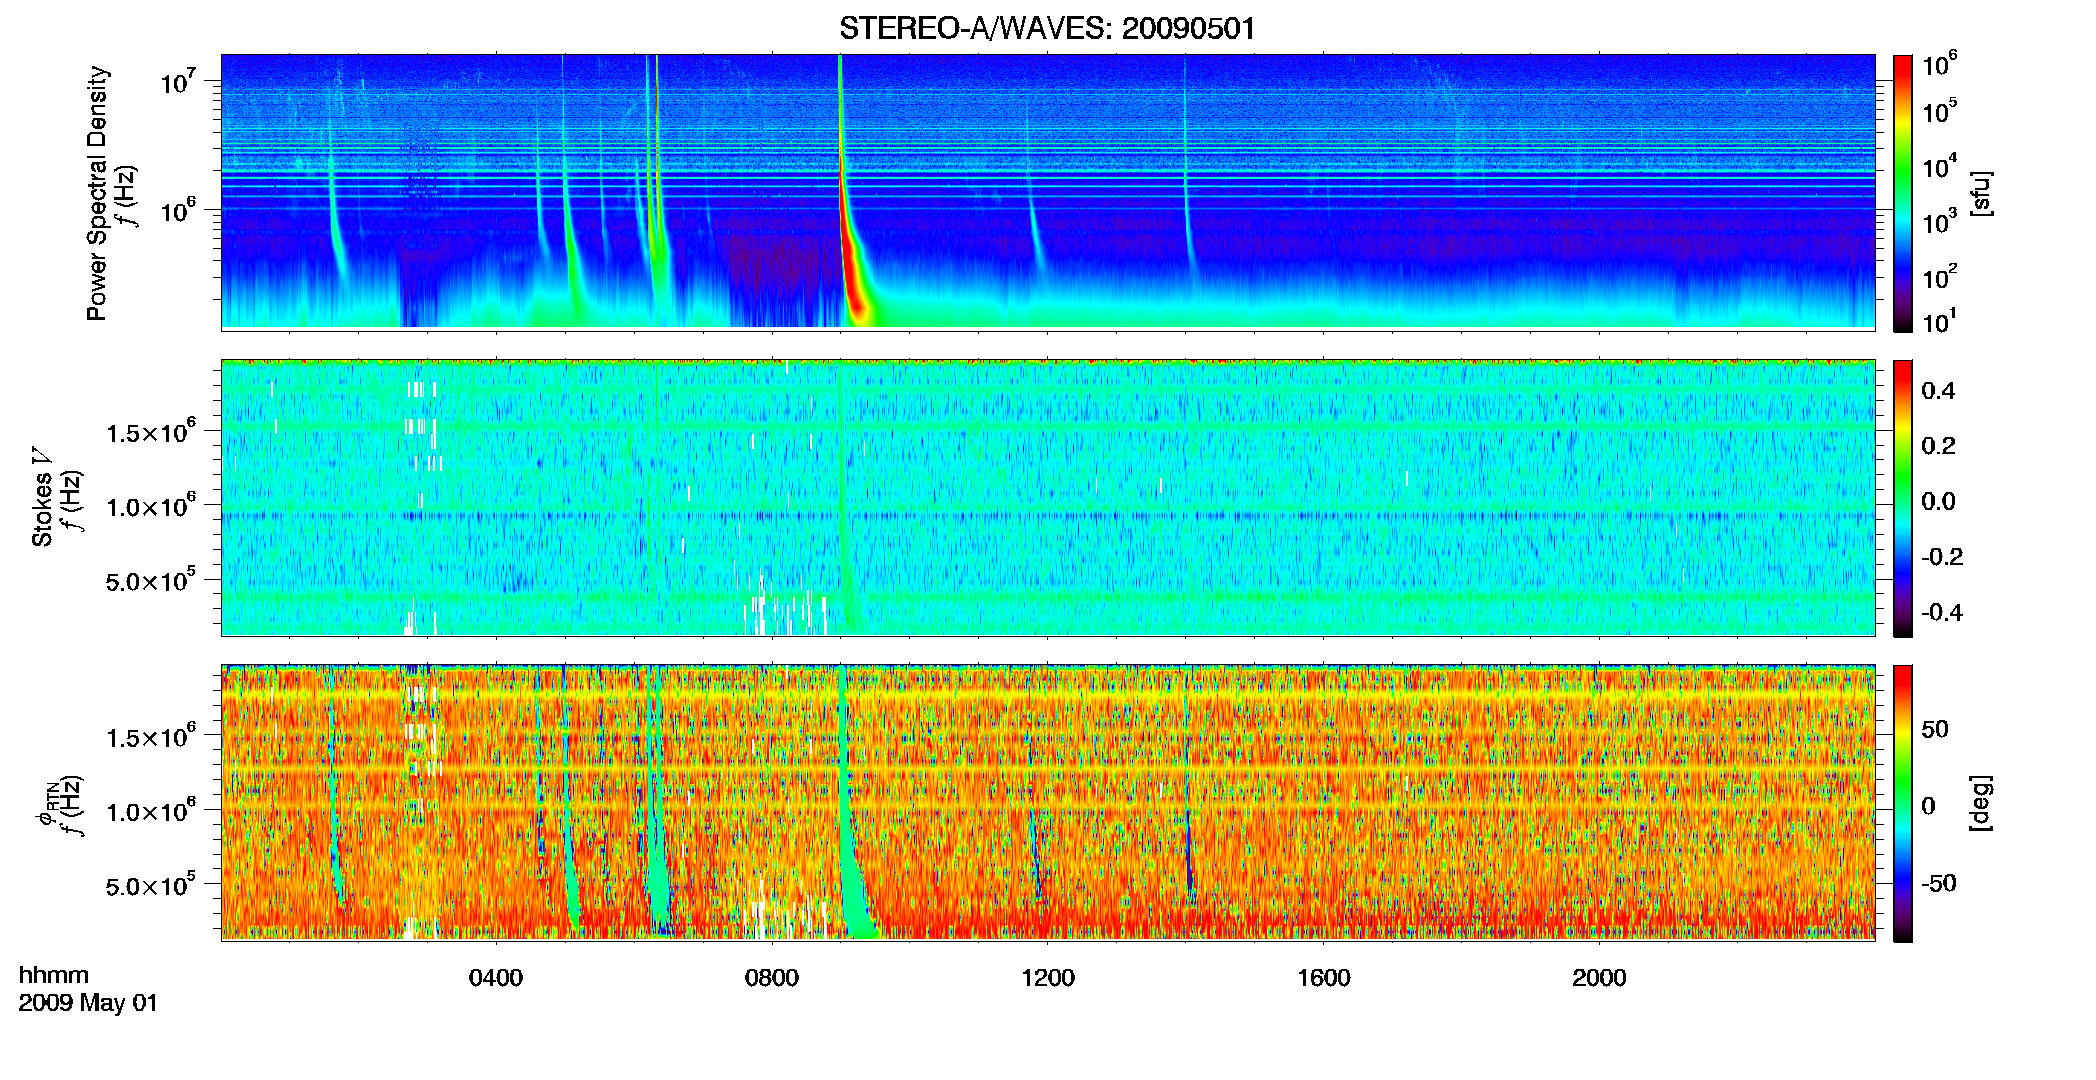Select the 1.0×10⁶ tick on the φ RTN axis

151,811
